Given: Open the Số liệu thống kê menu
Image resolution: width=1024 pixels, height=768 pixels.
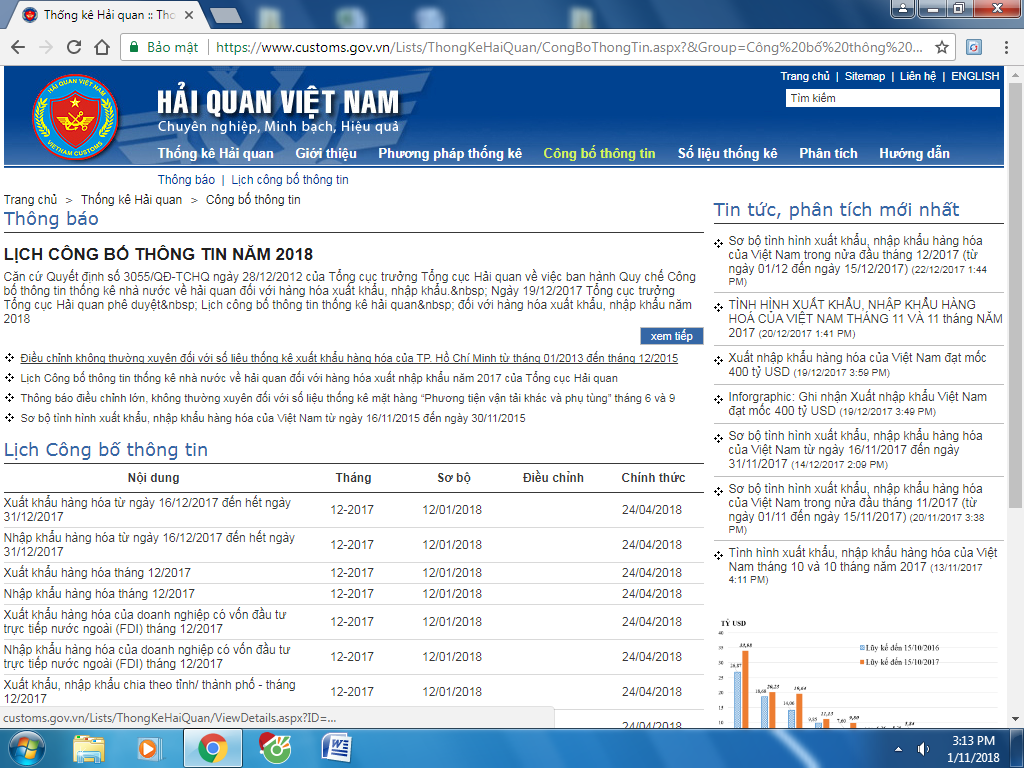Looking at the screenshot, I should (x=727, y=153).
